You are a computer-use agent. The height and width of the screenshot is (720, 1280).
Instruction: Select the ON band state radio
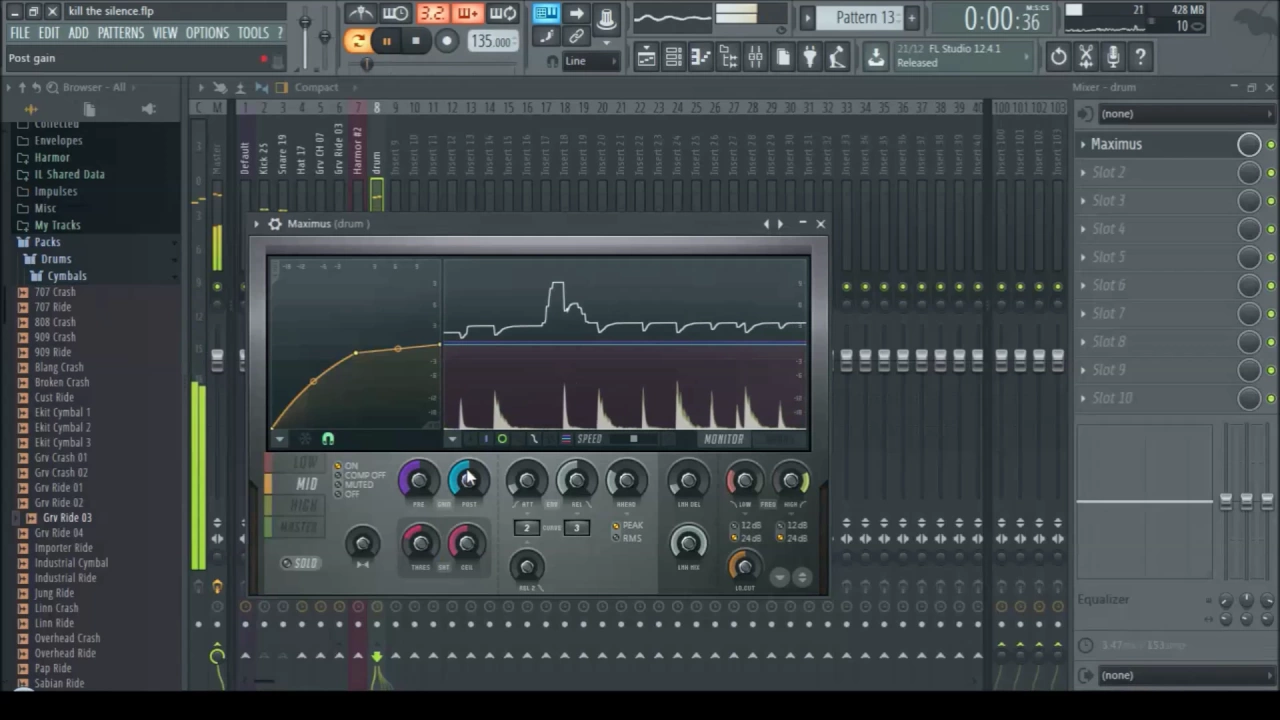pos(338,467)
